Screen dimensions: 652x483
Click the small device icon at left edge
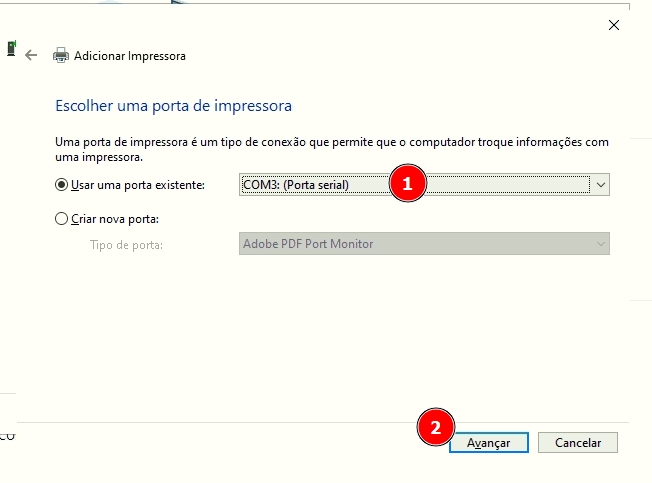pyautogui.click(x=10, y=48)
